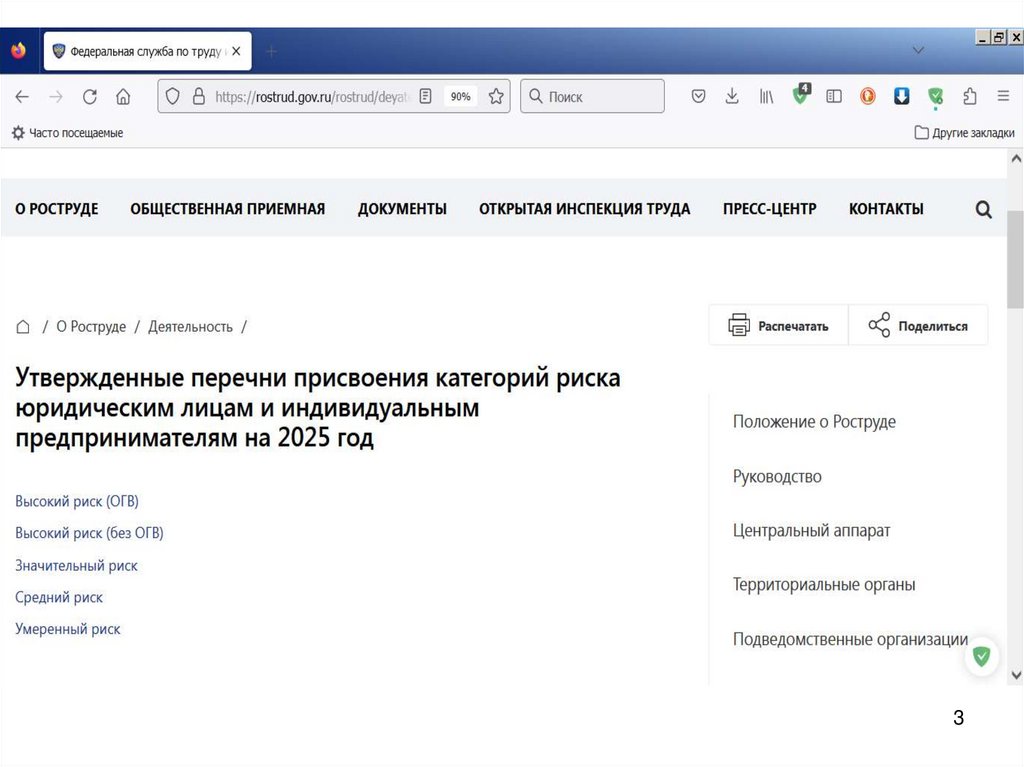This screenshot has height=767, width=1024.
Task: Expand the list all tabs chevron
Action: (x=918, y=50)
